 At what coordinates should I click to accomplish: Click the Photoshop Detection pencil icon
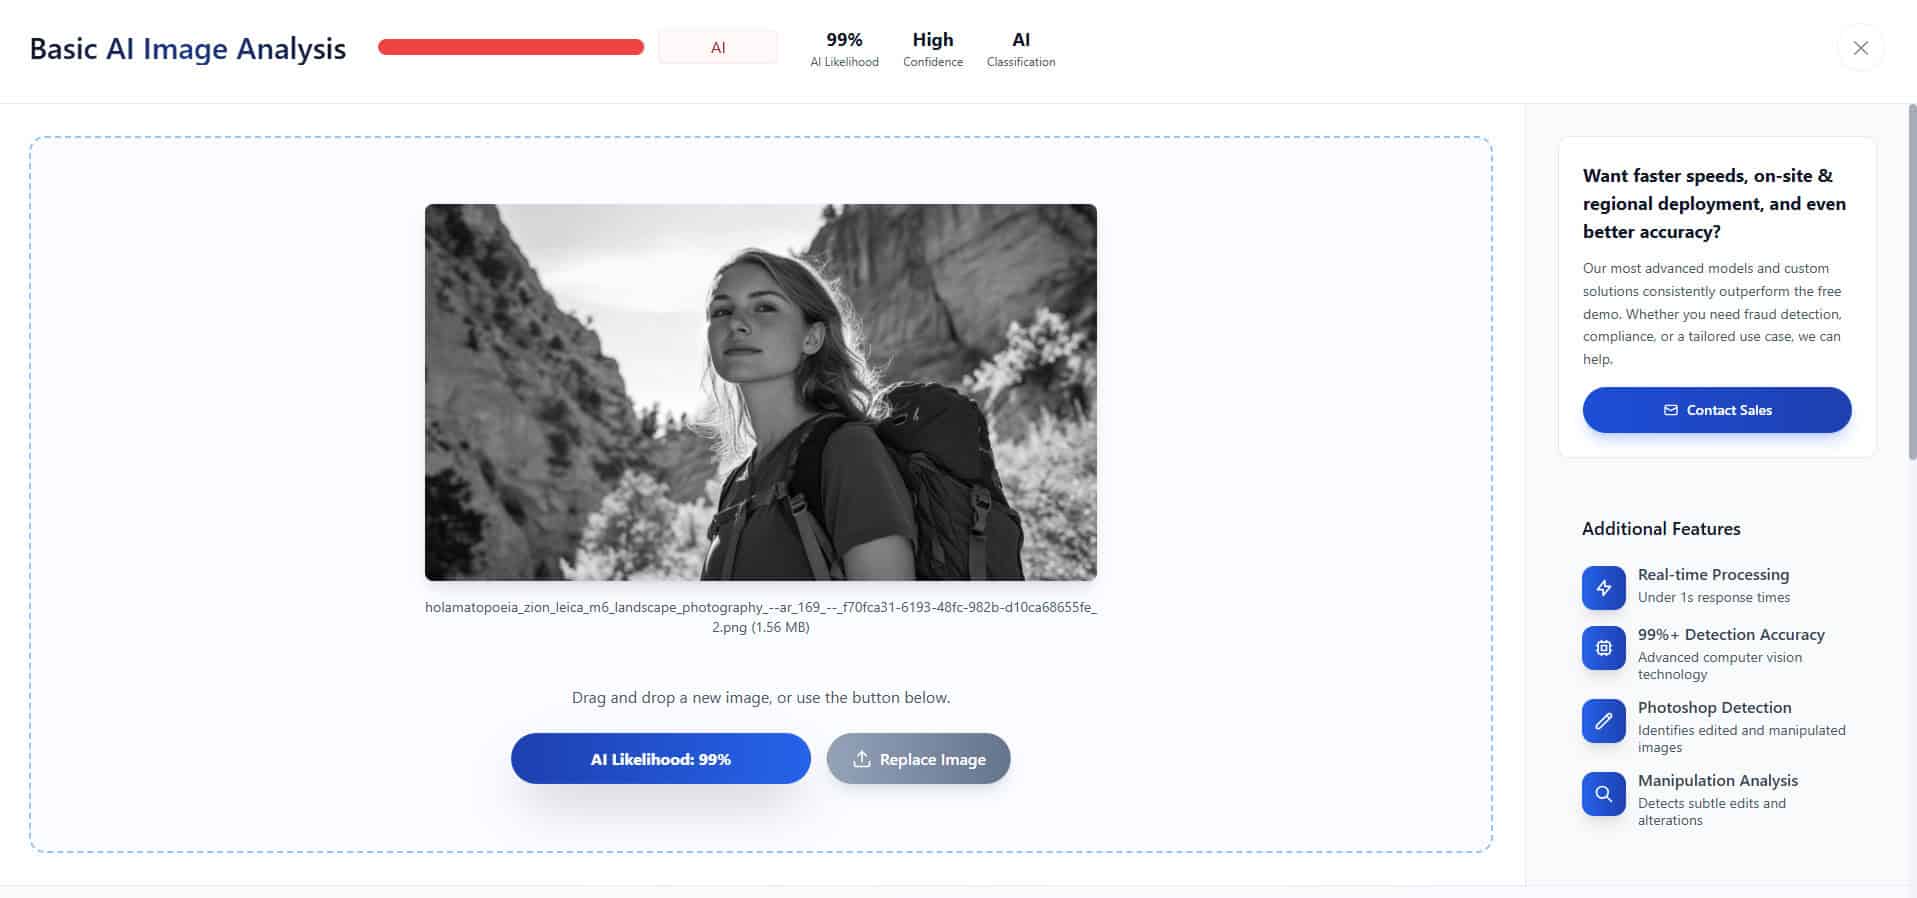pyautogui.click(x=1603, y=721)
